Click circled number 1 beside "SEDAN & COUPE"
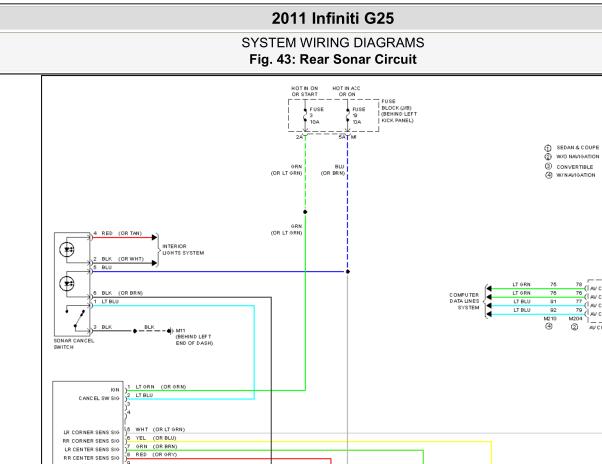Screen dimensions: 602x464 click(x=548, y=148)
